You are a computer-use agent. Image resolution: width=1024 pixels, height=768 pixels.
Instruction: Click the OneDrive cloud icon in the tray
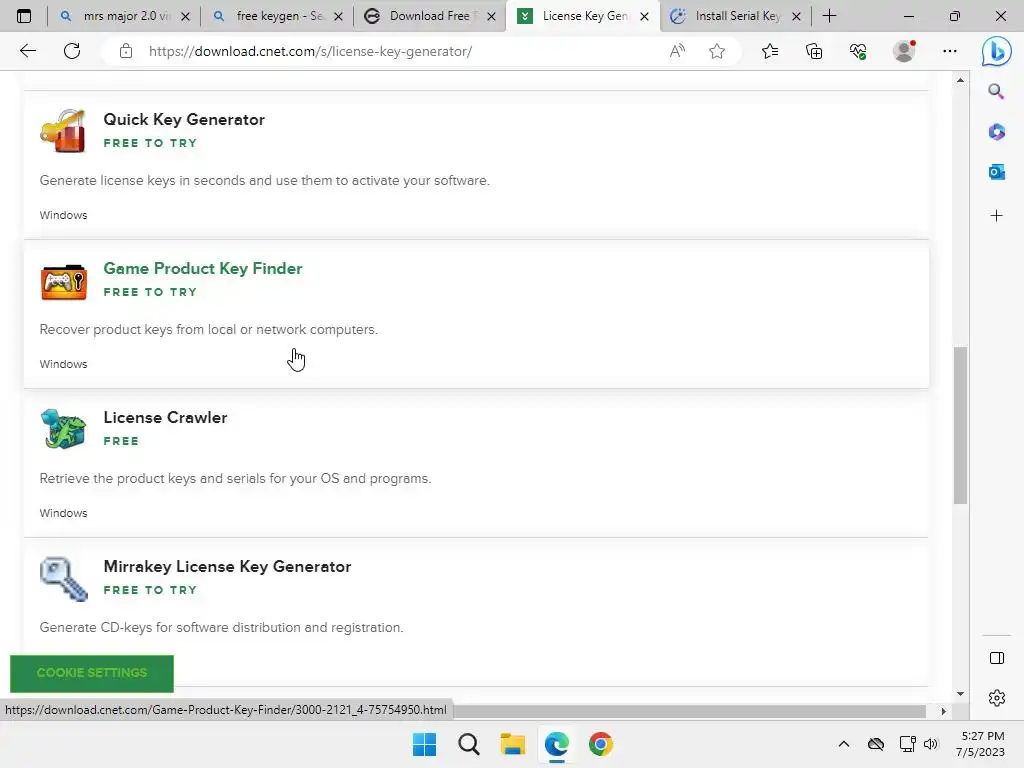point(876,744)
